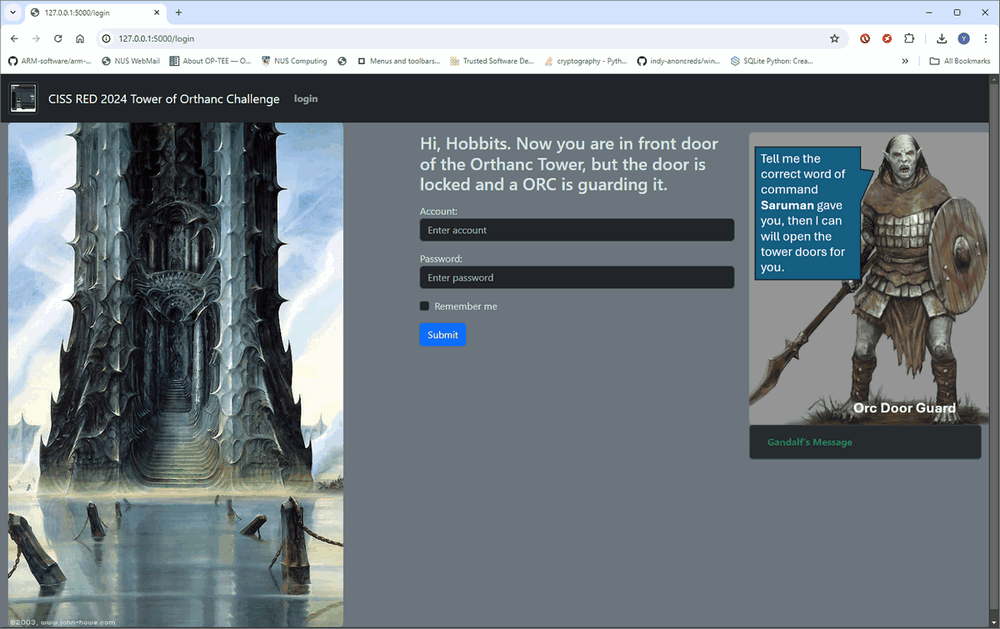Open the About OP-TEE bookmark
Image resolution: width=1000 pixels, height=629 pixels.
(x=210, y=61)
